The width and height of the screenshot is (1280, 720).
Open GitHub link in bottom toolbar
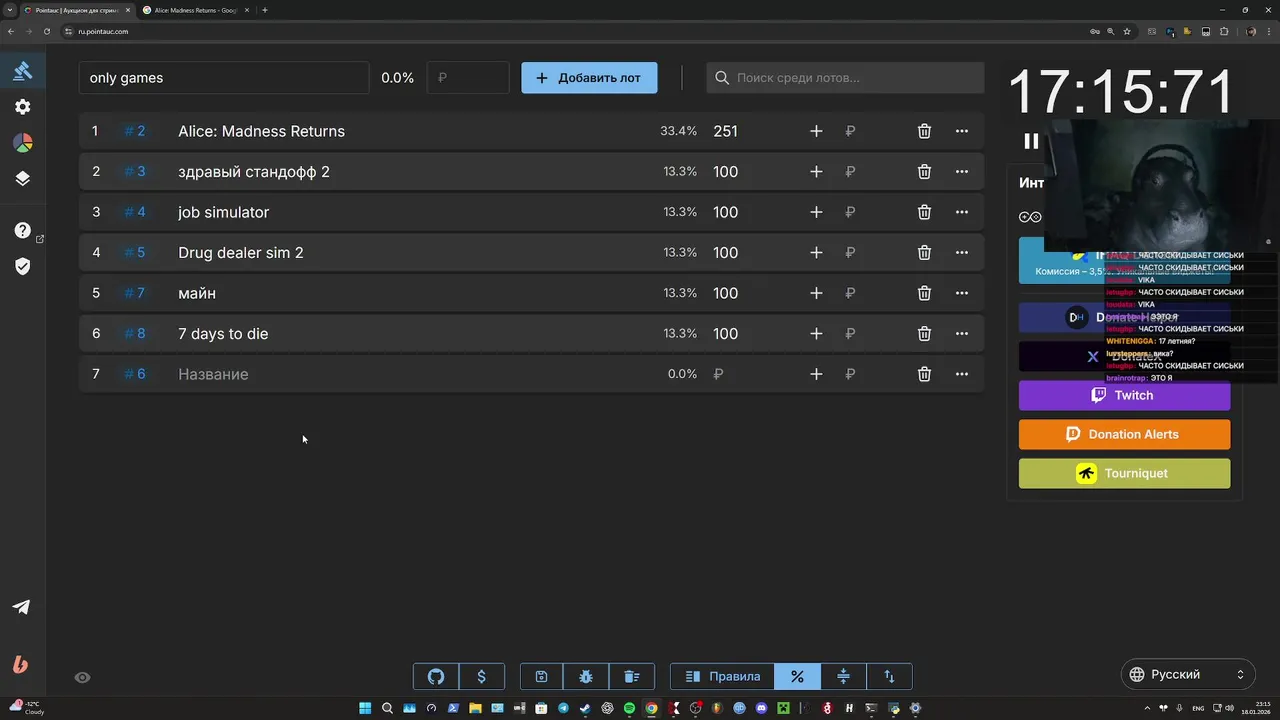pos(436,676)
